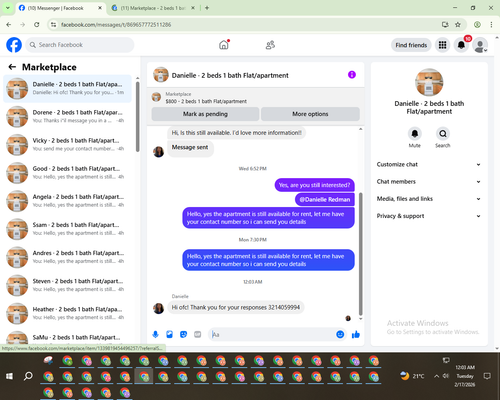This screenshot has width=500, height=400.
Task: Click Mark as pending button
Action: (x=205, y=114)
